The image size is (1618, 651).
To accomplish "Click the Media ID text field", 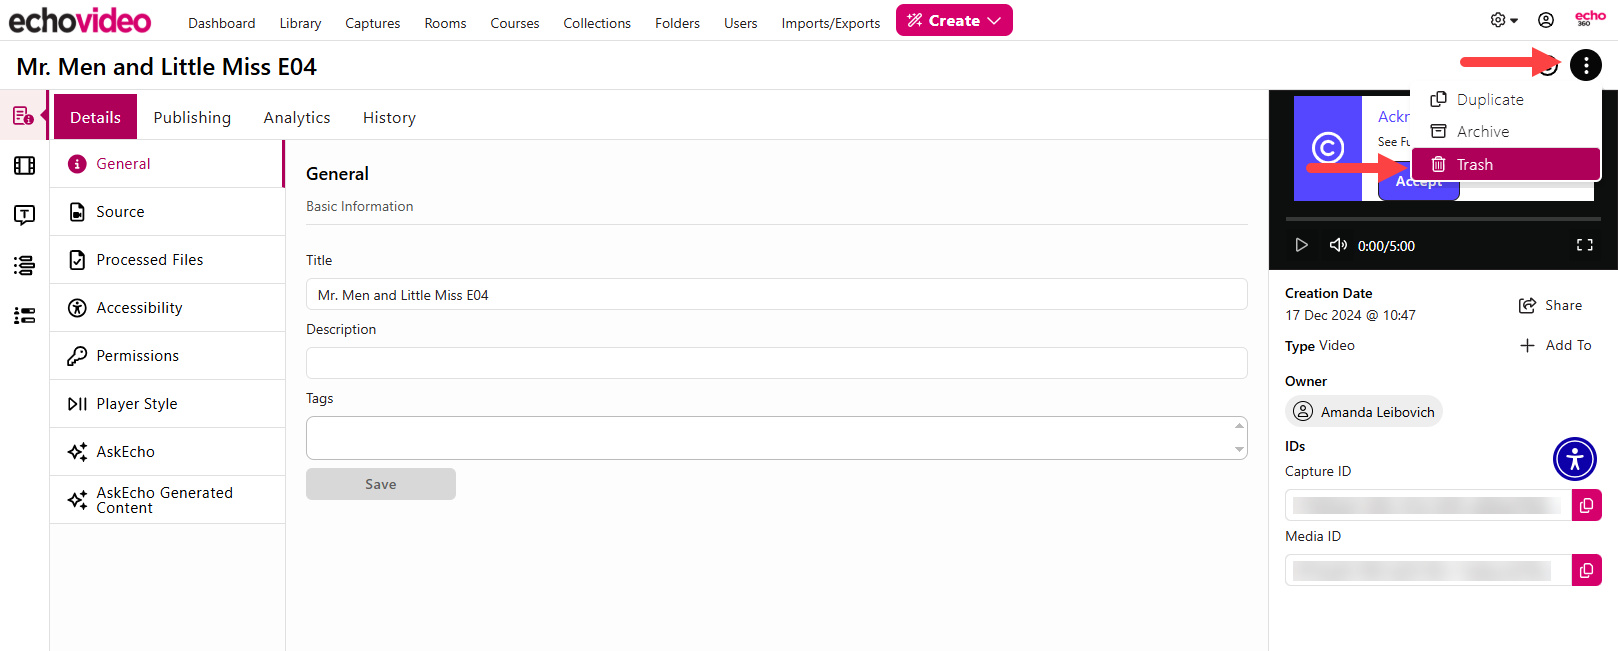I will click(x=1428, y=570).
